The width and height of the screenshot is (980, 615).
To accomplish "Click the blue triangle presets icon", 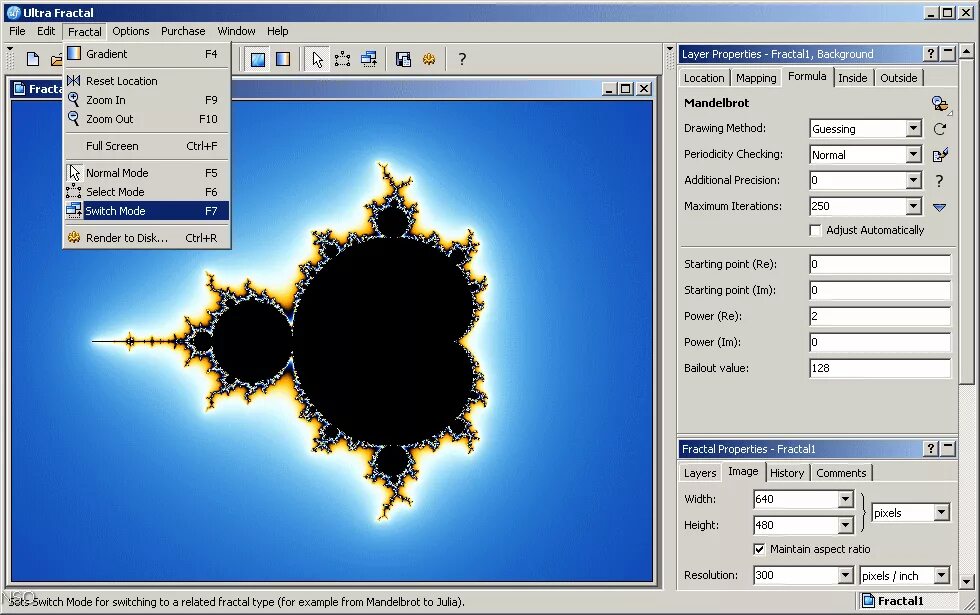I will (939, 207).
